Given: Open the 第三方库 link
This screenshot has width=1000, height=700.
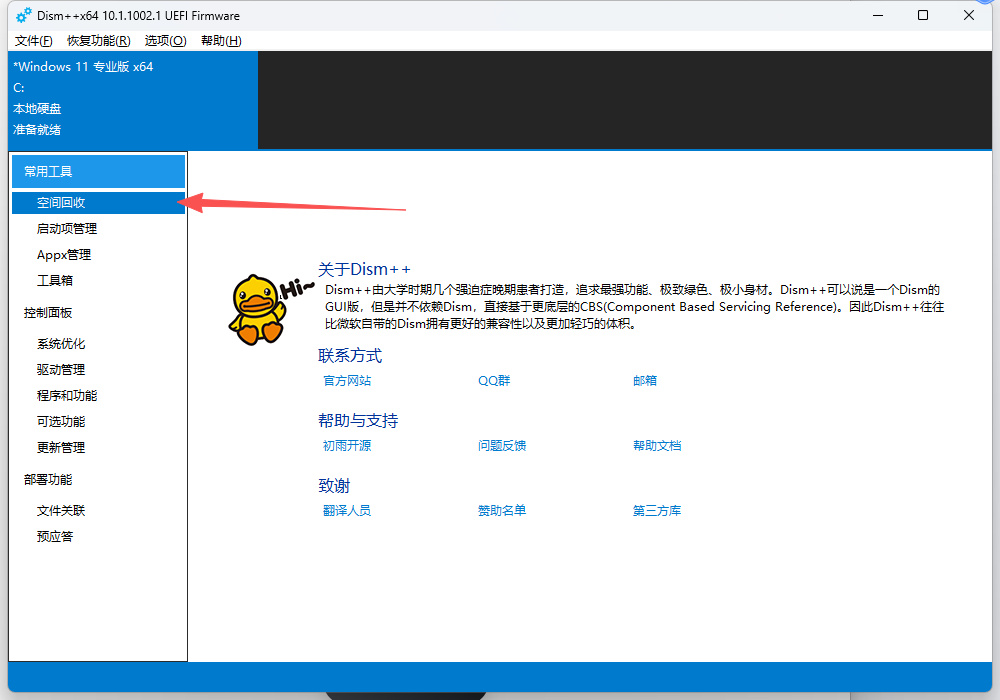Looking at the screenshot, I should click(x=657, y=511).
